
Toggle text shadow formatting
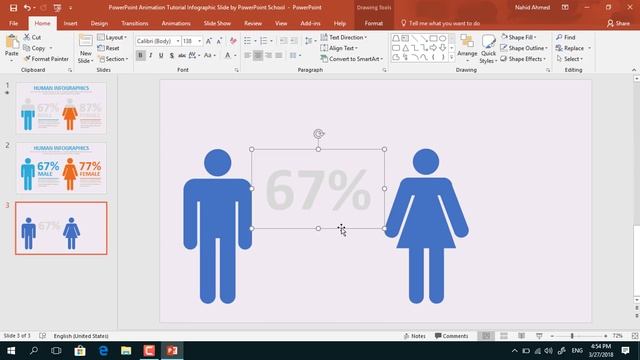pyautogui.click(x=171, y=55)
